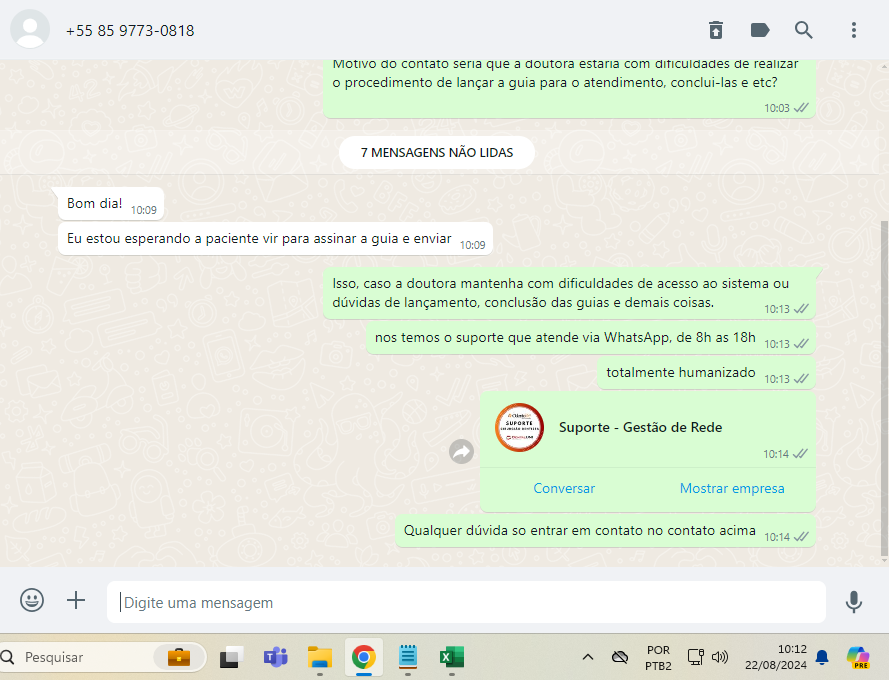This screenshot has width=889, height=680.
Task: Open File Explorer from taskbar
Action: click(320, 657)
